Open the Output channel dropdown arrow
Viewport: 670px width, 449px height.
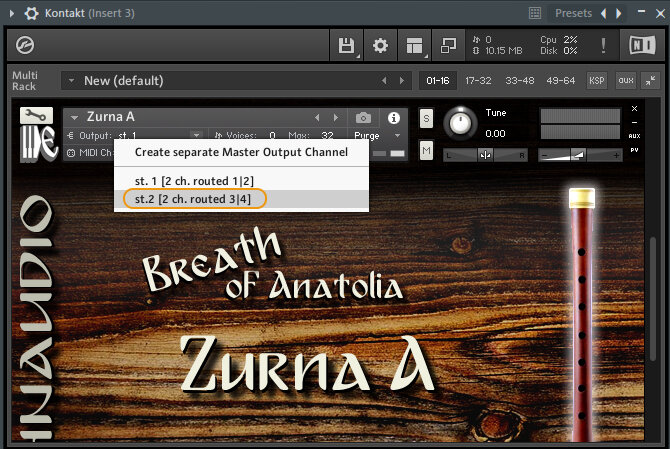tap(196, 135)
